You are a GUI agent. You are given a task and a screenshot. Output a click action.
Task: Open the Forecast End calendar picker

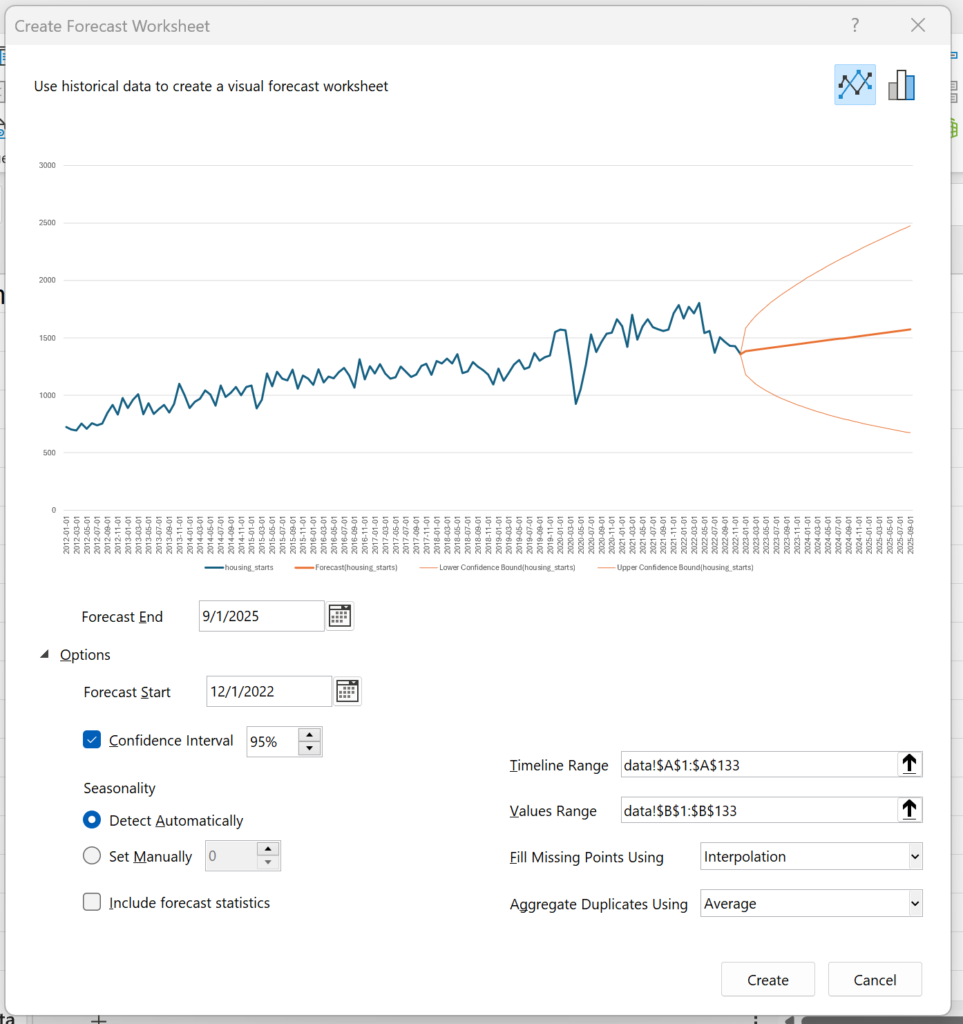[340, 616]
